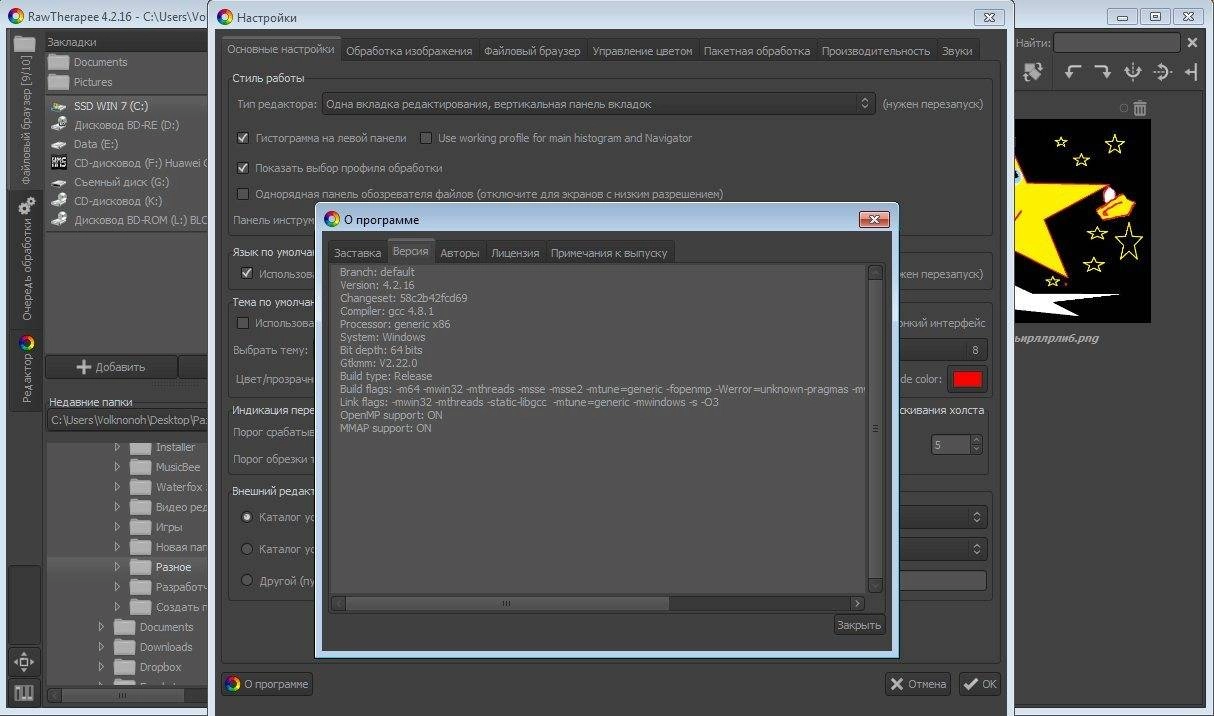Click the trash icon above the thumbnail

(x=1140, y=108)
